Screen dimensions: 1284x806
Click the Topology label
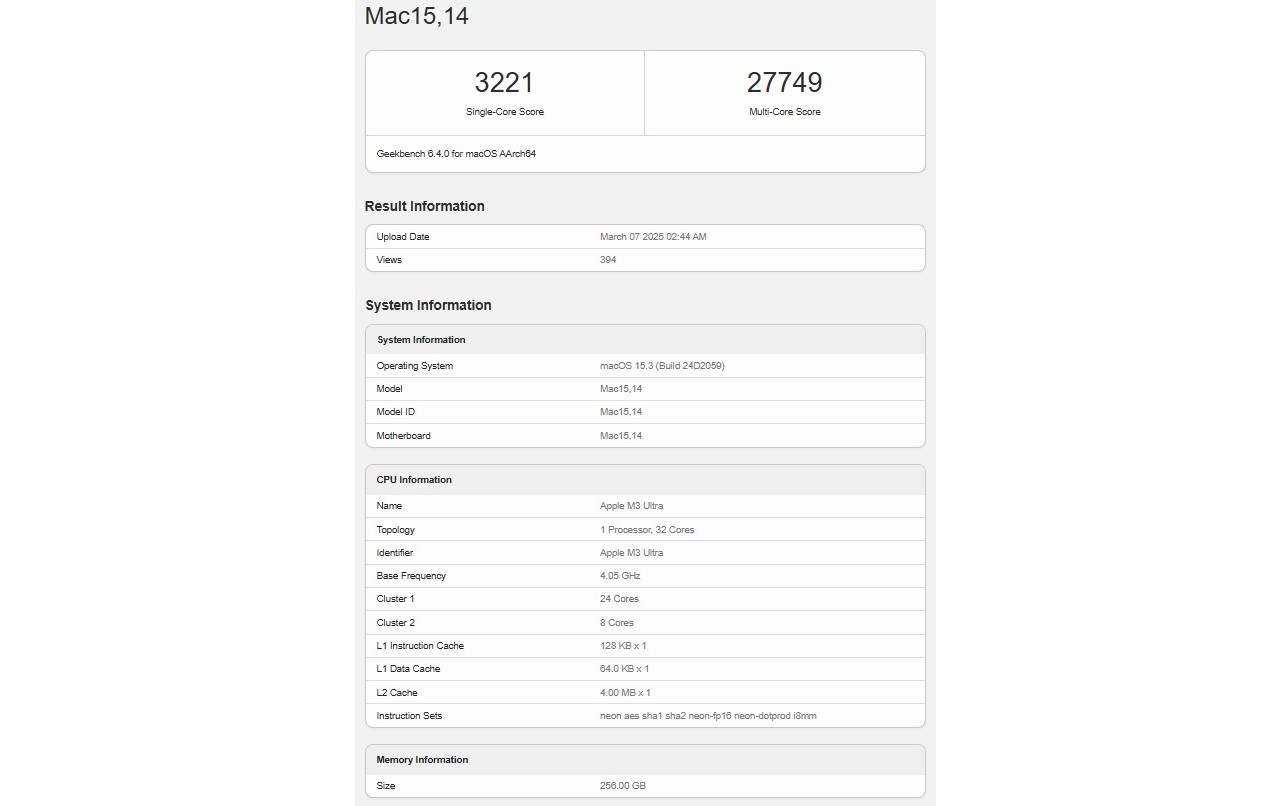pos(396,530)
